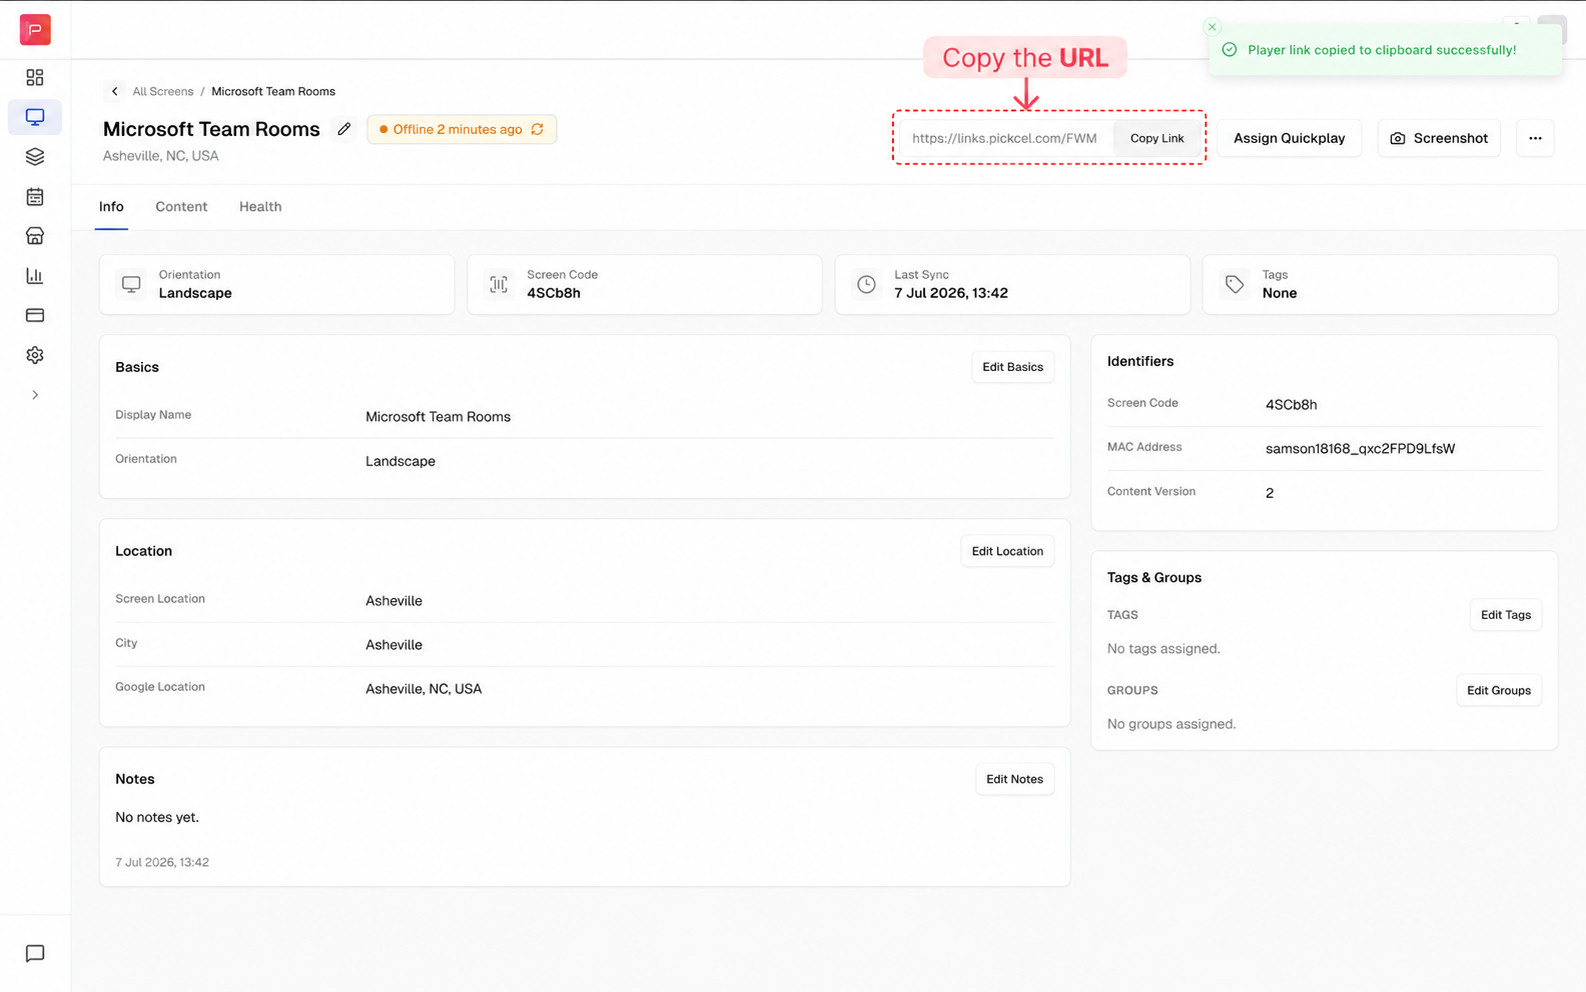The width and height of the screenshot is (1586, 992).
Task: Open the All Screens breadcrumb link
Action: point(163,91)
